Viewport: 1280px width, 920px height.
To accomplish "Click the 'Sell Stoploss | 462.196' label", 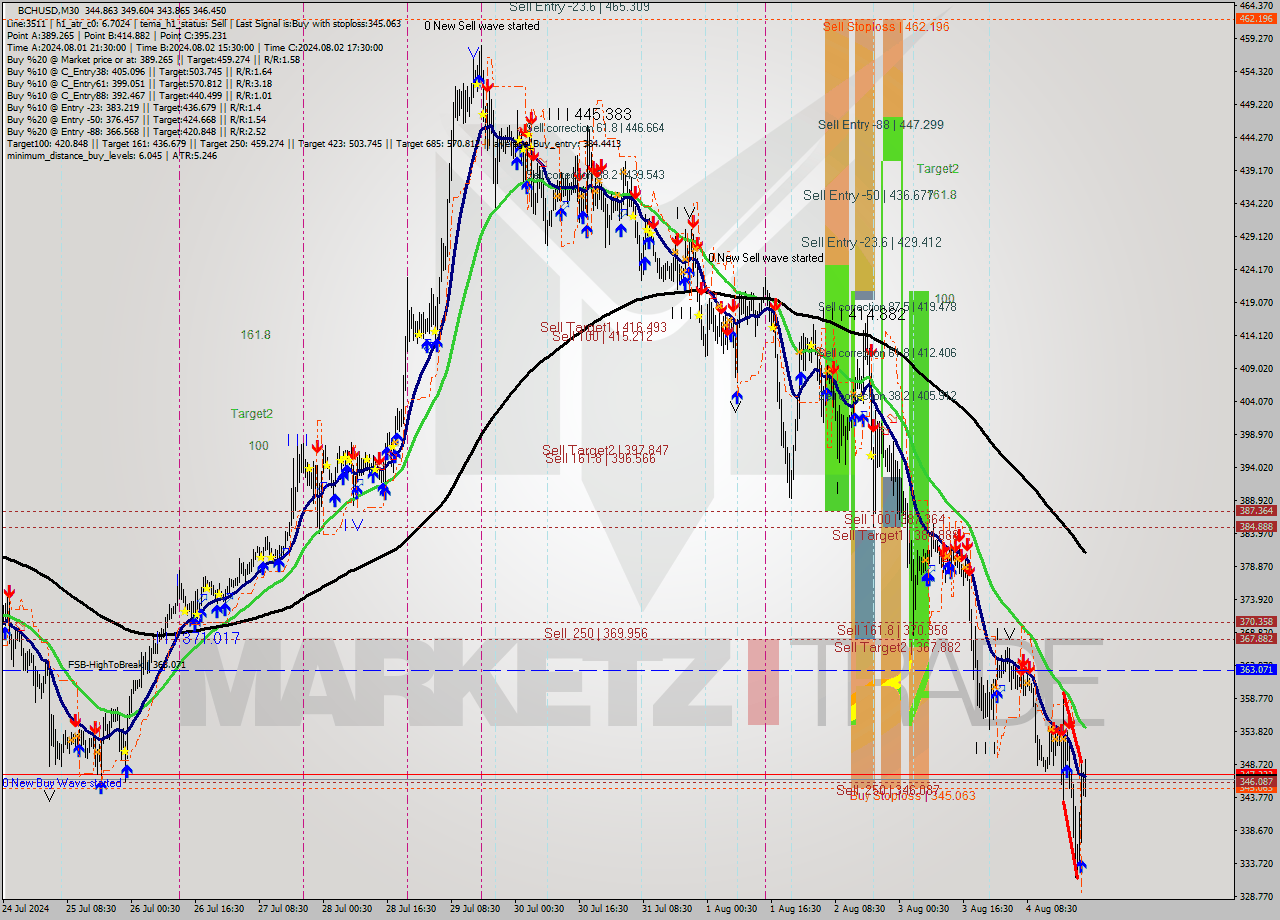I will [886, 27].
